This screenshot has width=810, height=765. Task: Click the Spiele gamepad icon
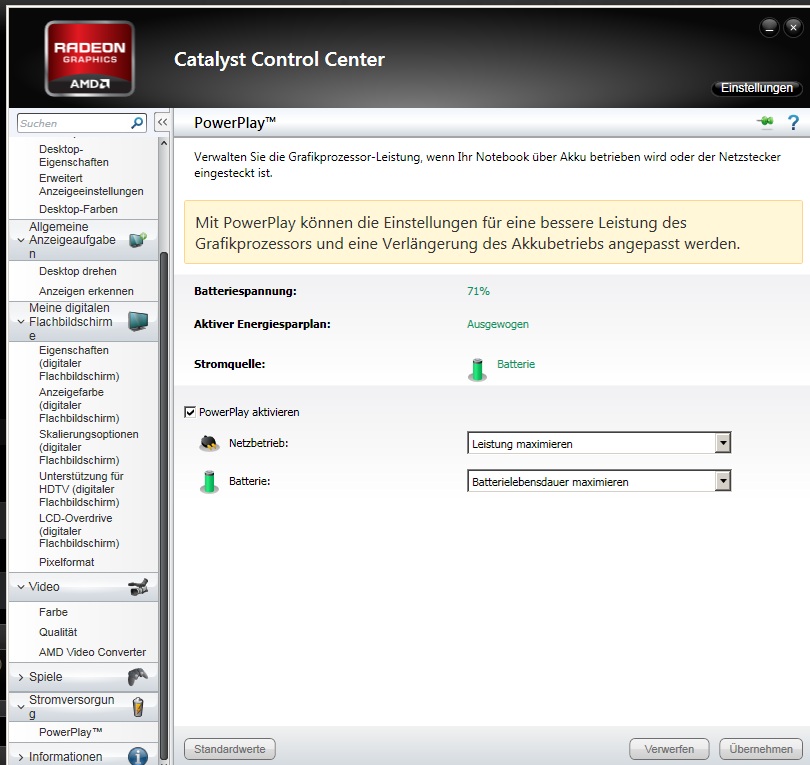[138, 677]
